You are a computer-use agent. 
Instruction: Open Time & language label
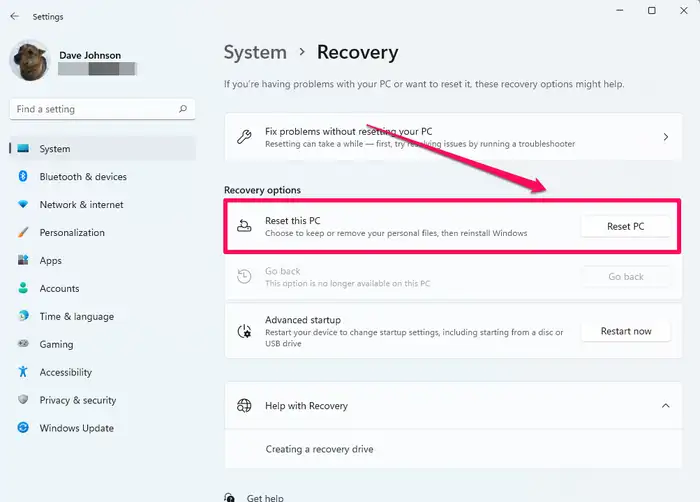click(76, 317)
